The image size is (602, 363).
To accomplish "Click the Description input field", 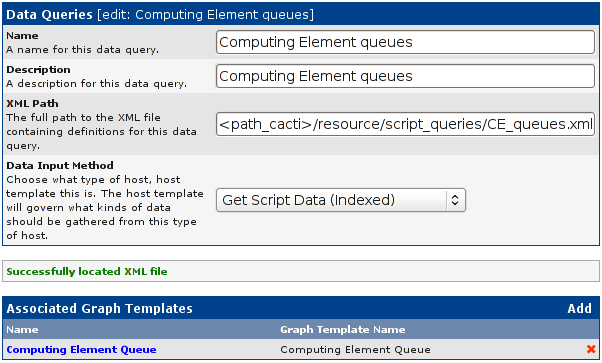I will click(x=405, y=76).
